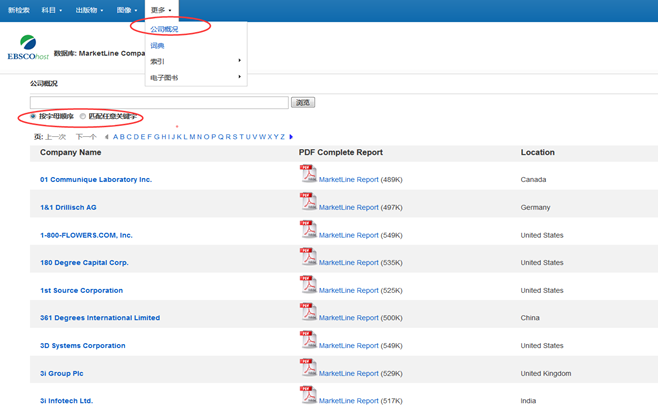Click the EBSCOhost logo
The width and height of the screenshot is (658, 408).
(28, 47)
